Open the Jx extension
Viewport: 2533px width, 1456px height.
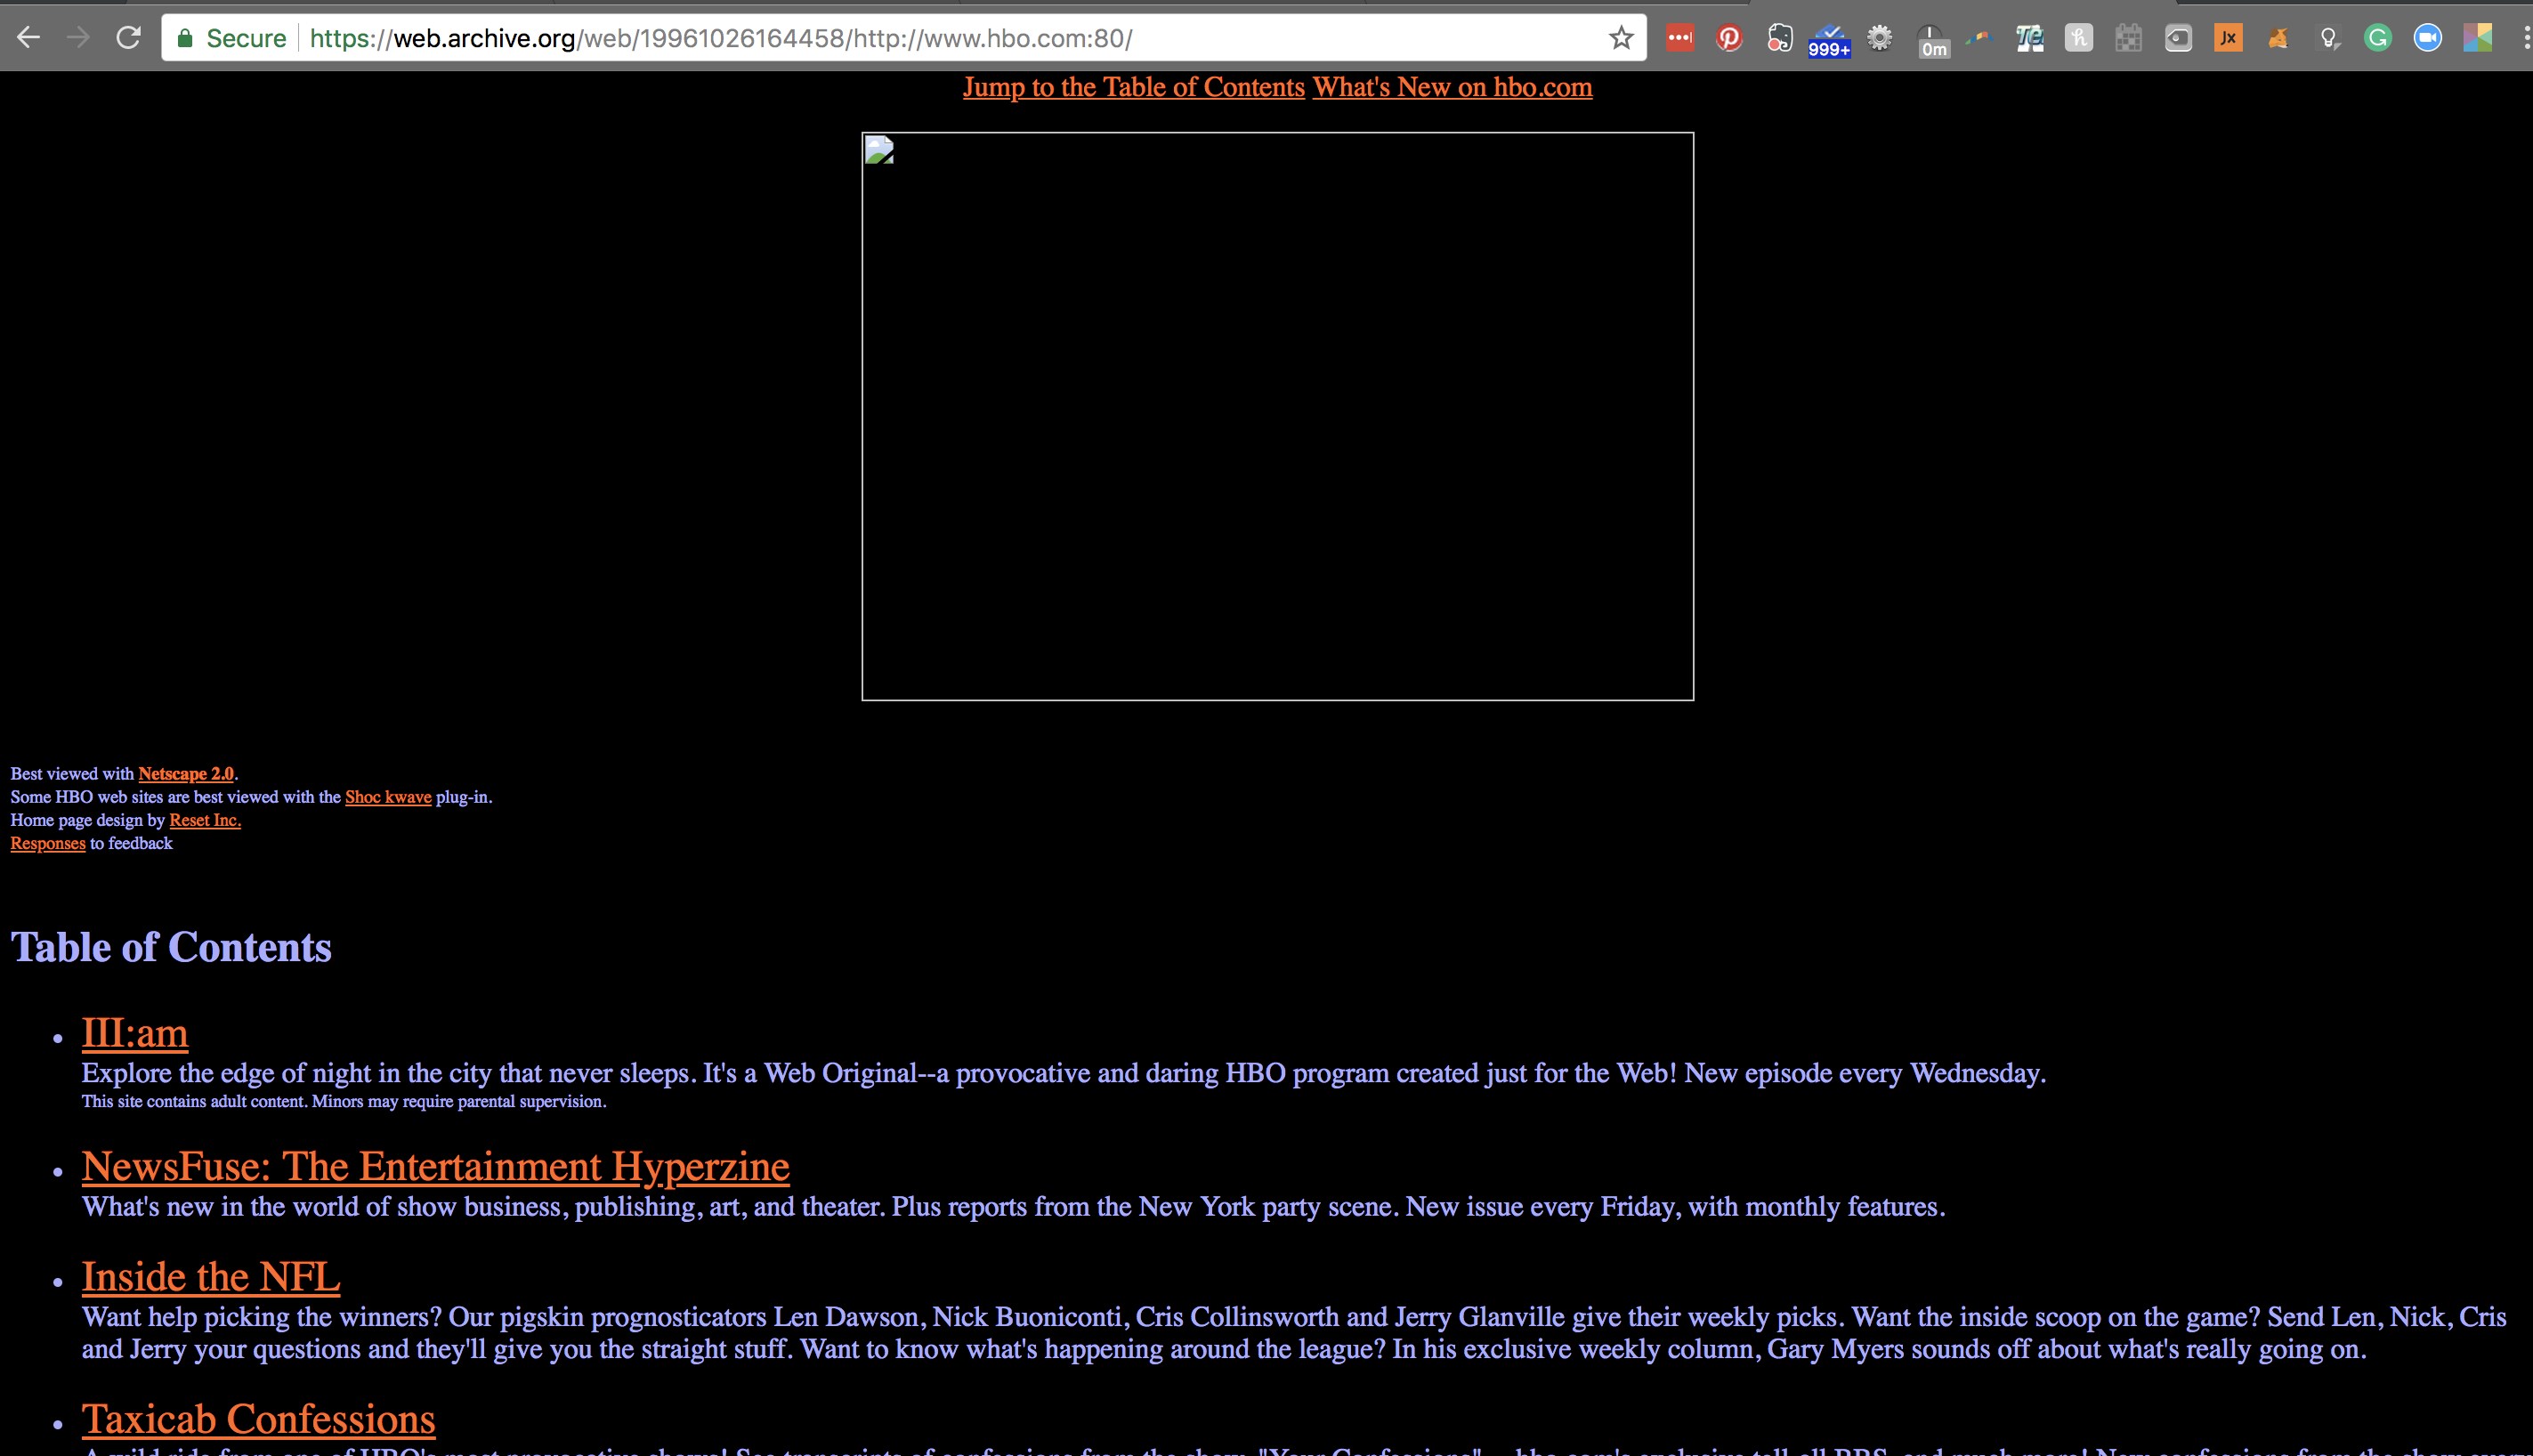[x=2227, y=37]
